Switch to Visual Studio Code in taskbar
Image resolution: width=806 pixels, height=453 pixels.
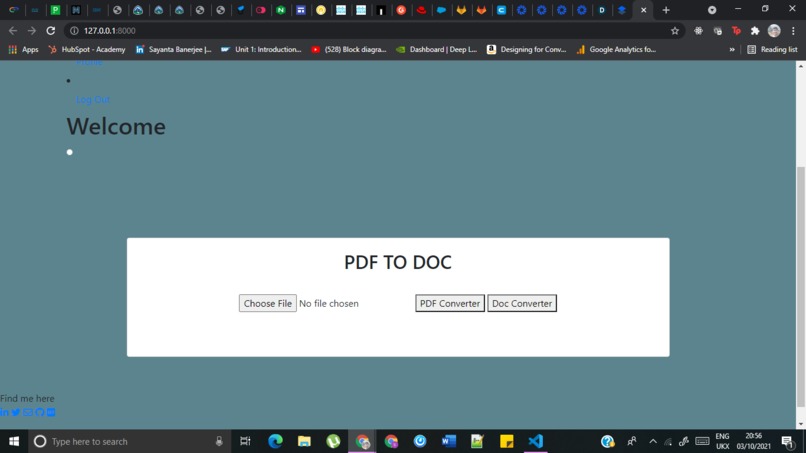[x=535, y=441]
